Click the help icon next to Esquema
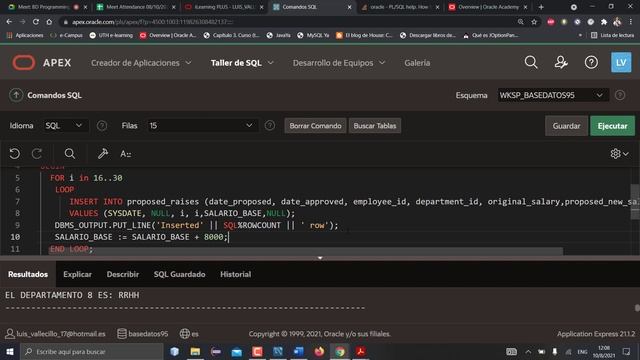Viewport: 640px width, 360px height. coord(620,95)
